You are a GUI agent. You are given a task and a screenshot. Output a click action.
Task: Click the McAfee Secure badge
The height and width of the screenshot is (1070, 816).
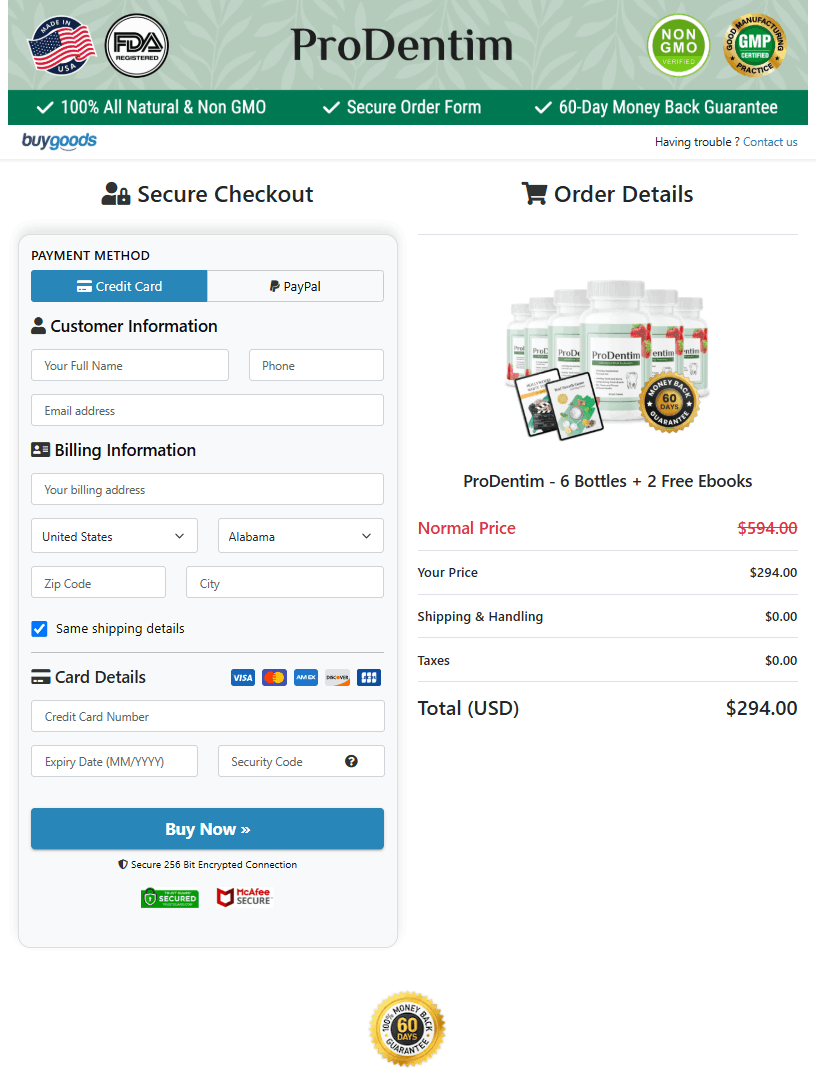244,897
